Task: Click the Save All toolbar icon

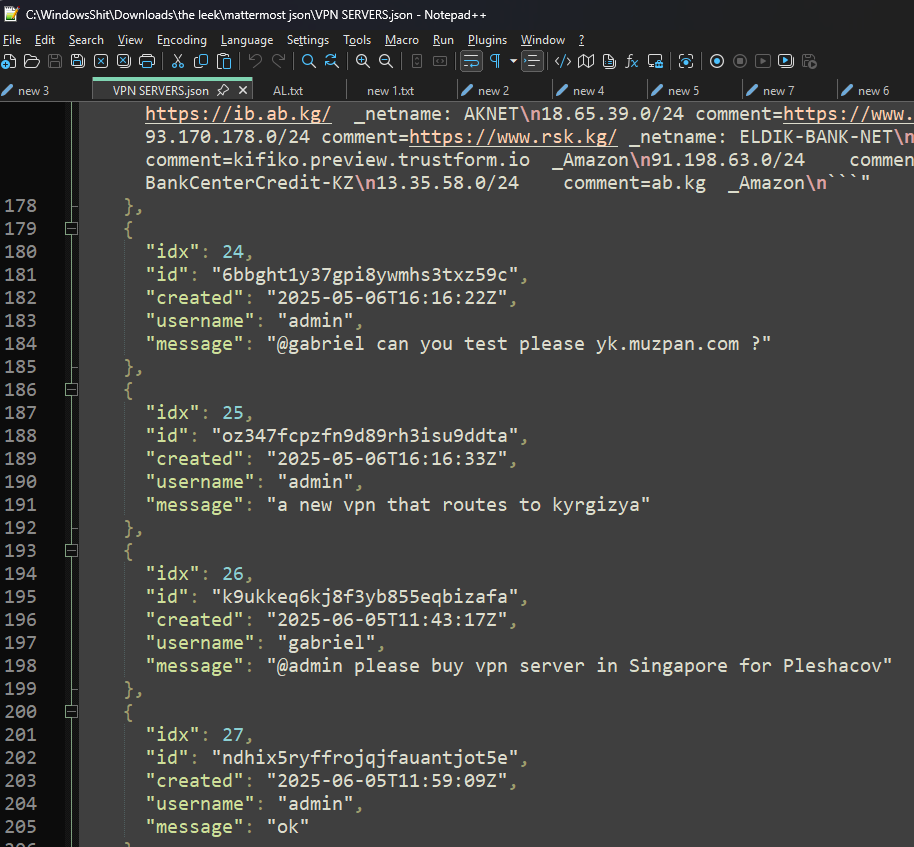Action: (78, 61)
